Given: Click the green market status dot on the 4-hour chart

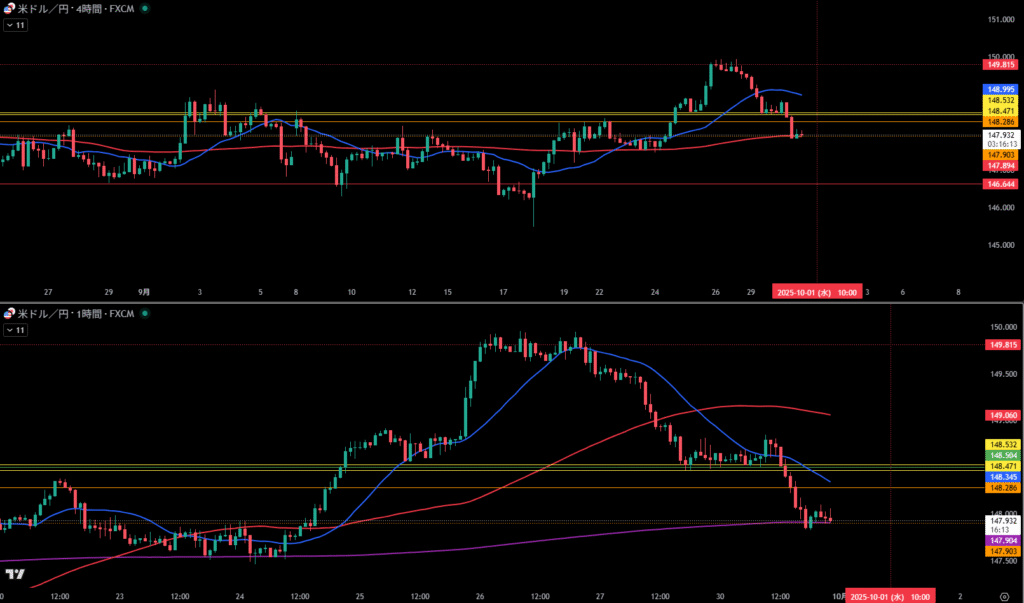Looking at the screenshot, I should tap(145, 8).
